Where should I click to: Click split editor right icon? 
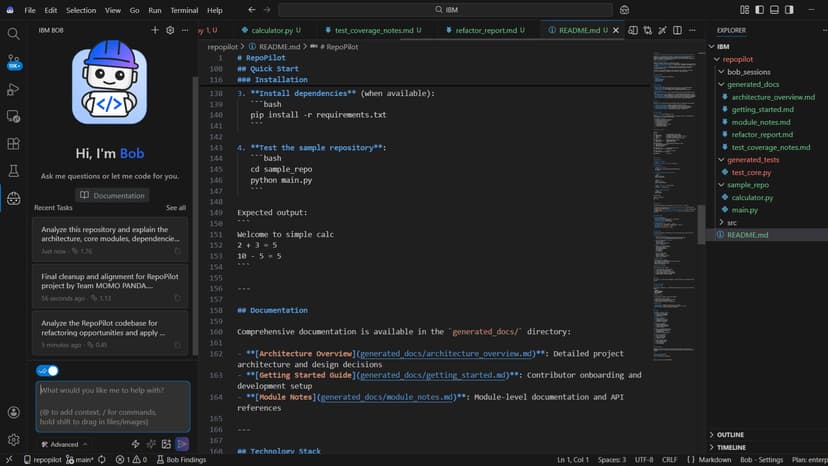(677, 30)
